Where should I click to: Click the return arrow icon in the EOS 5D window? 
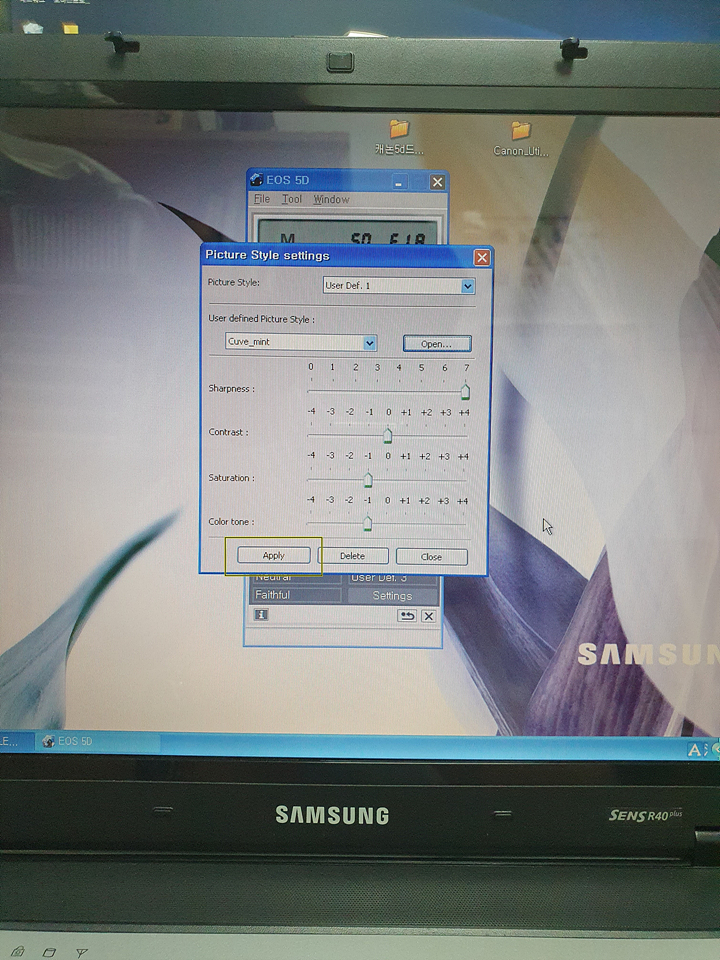pyautogui.click(x=407, y=616)
